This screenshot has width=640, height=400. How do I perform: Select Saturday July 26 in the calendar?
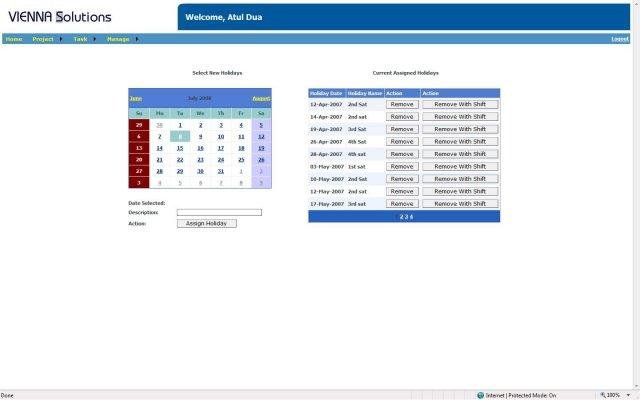pyautogui.click(x=261, y=160)
